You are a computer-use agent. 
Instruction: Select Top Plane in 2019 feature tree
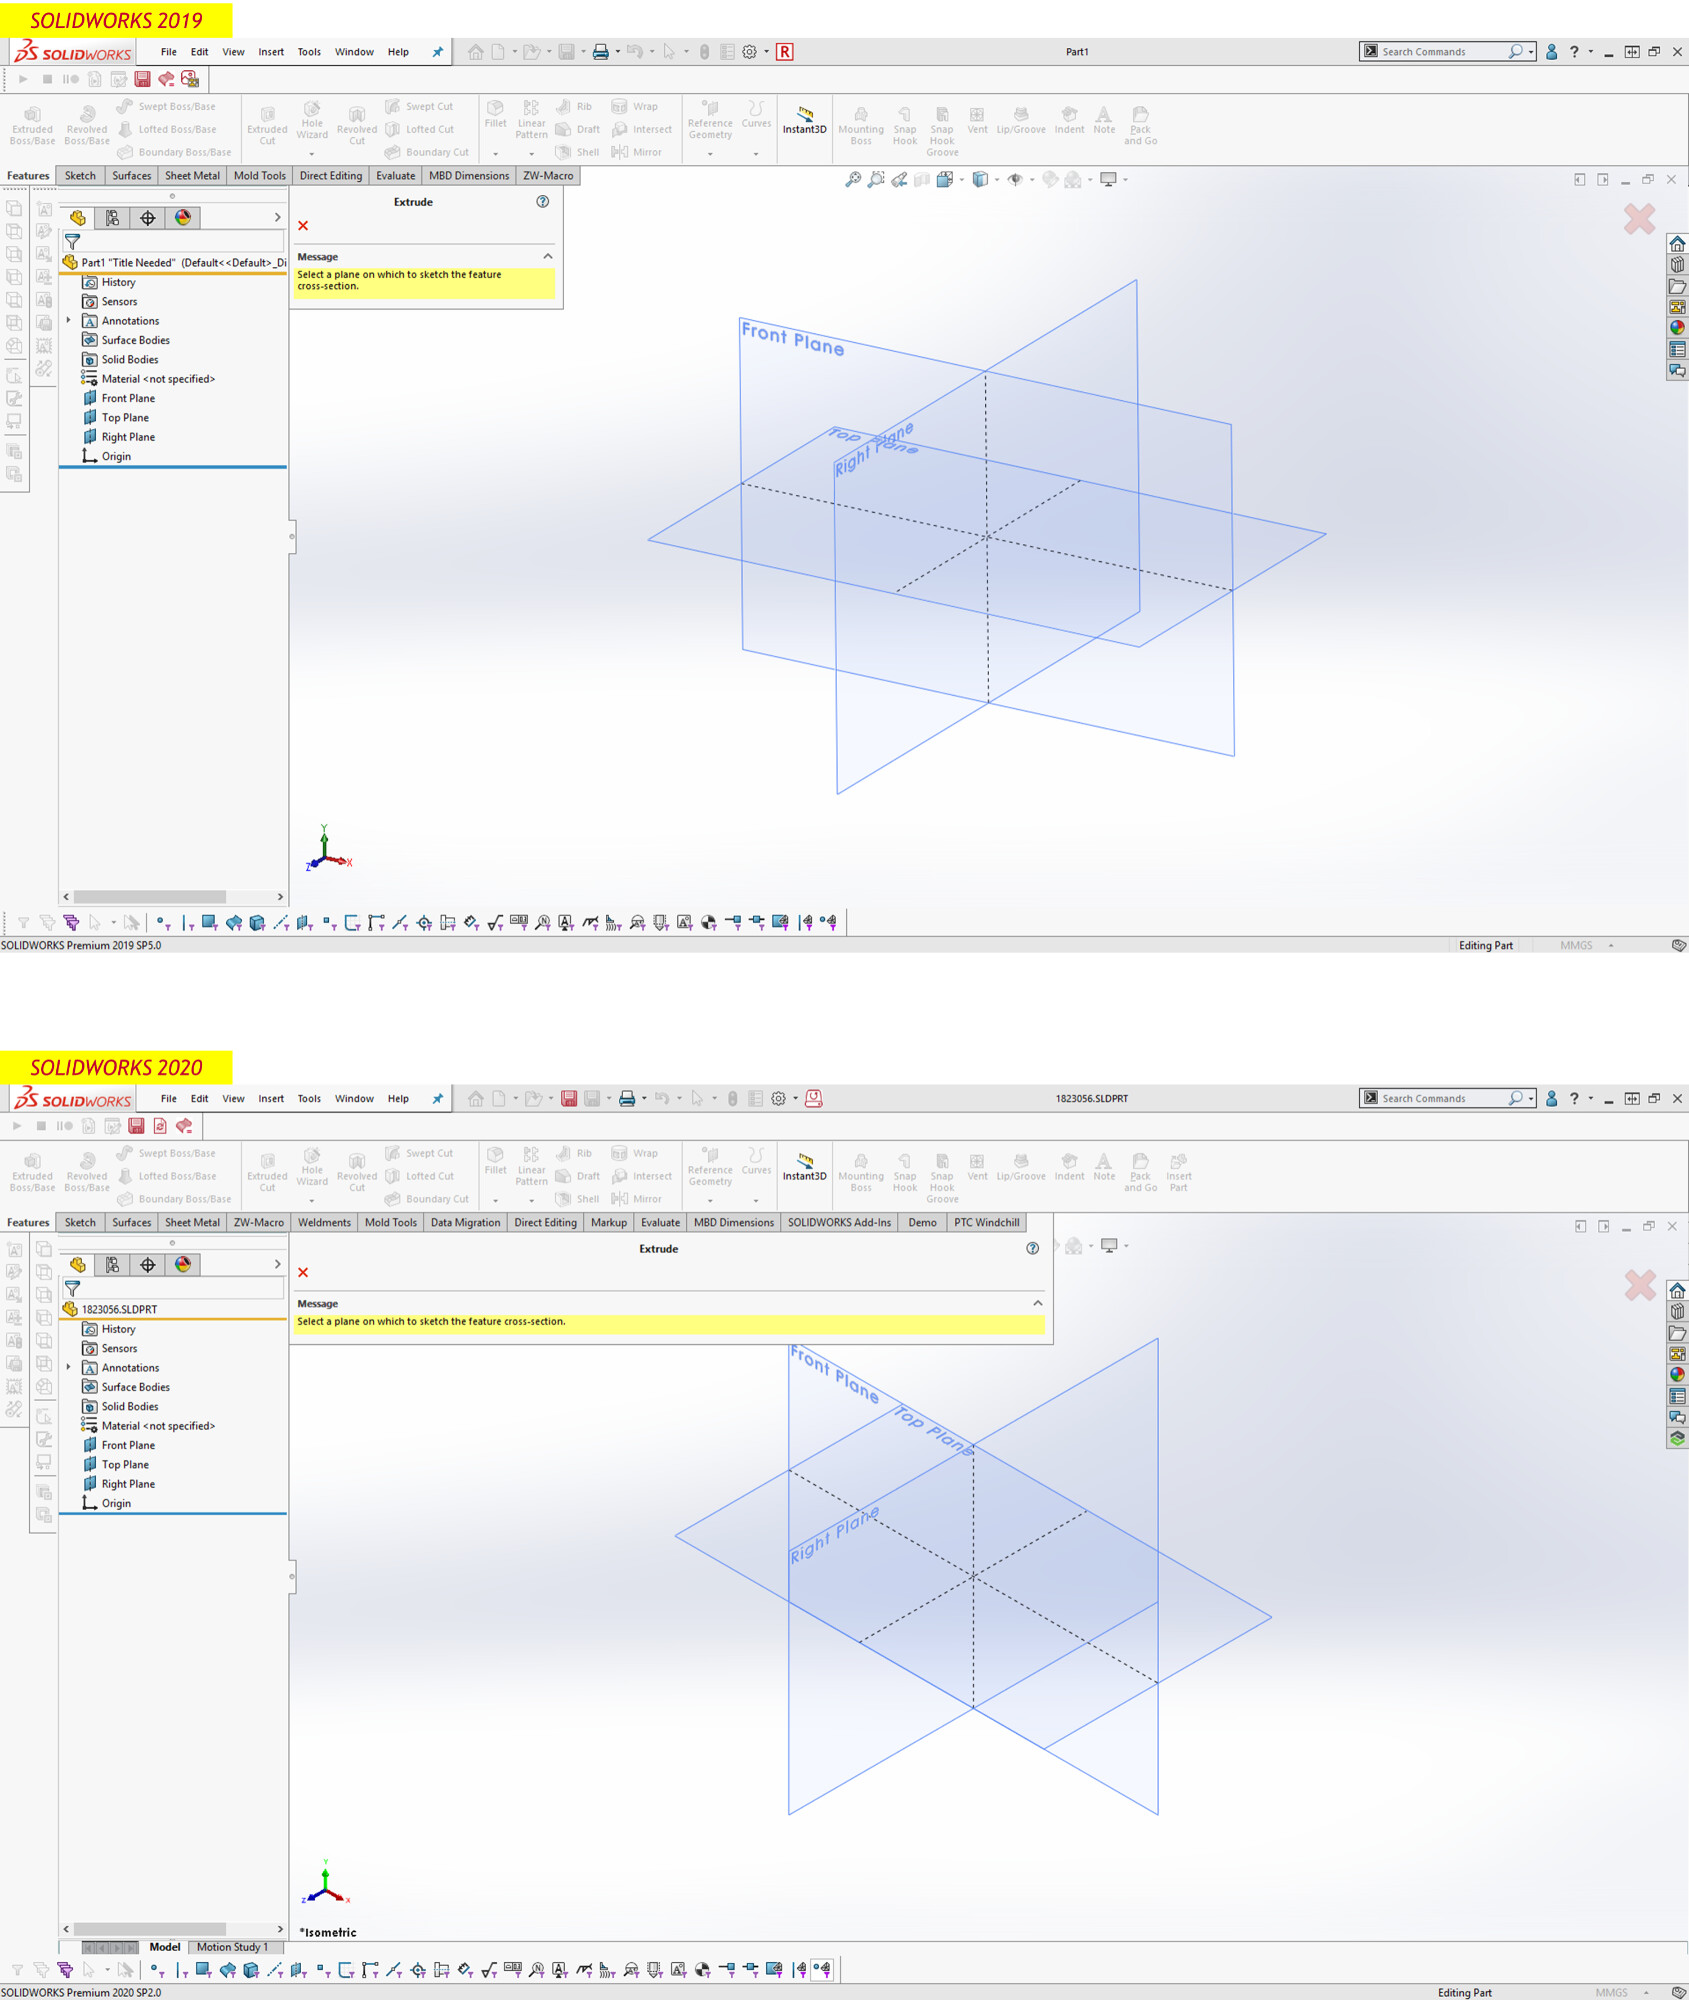pos(125,418)
